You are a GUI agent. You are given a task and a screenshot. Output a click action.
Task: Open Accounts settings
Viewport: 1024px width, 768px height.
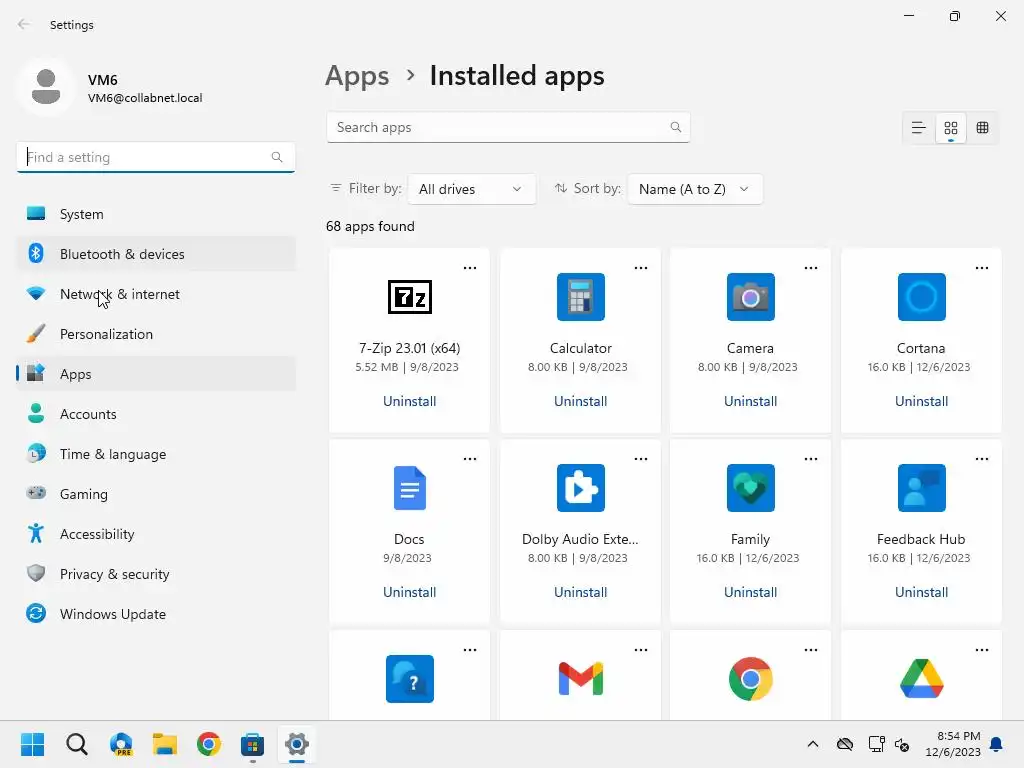click(155, 414)
